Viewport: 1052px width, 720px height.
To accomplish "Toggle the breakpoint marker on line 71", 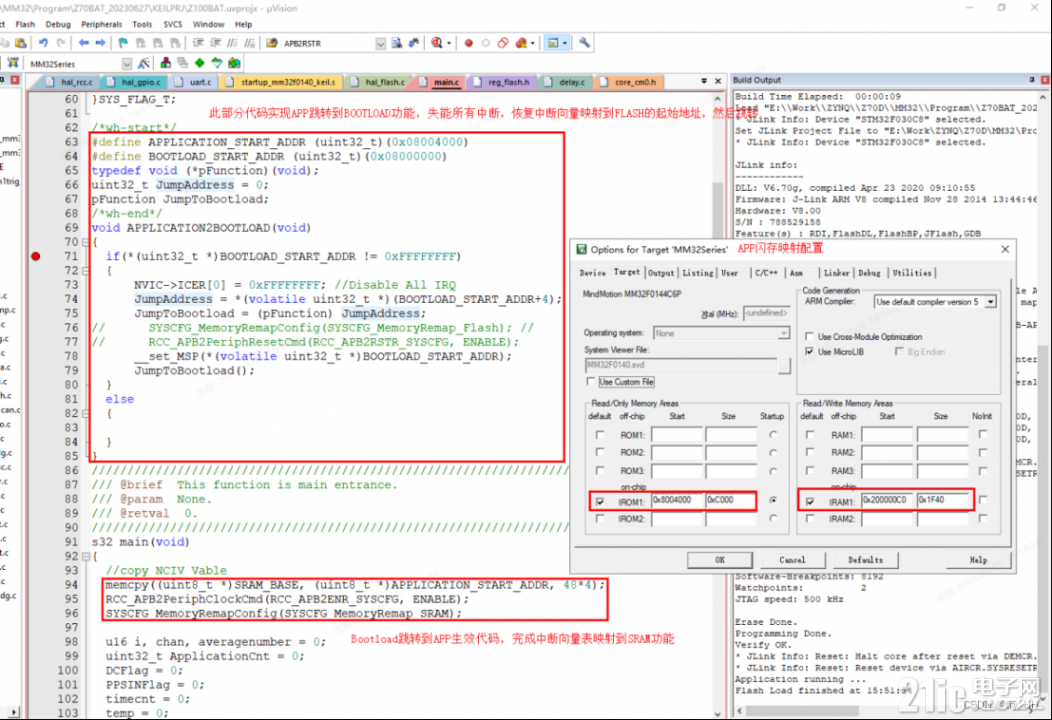I will 36,256.
